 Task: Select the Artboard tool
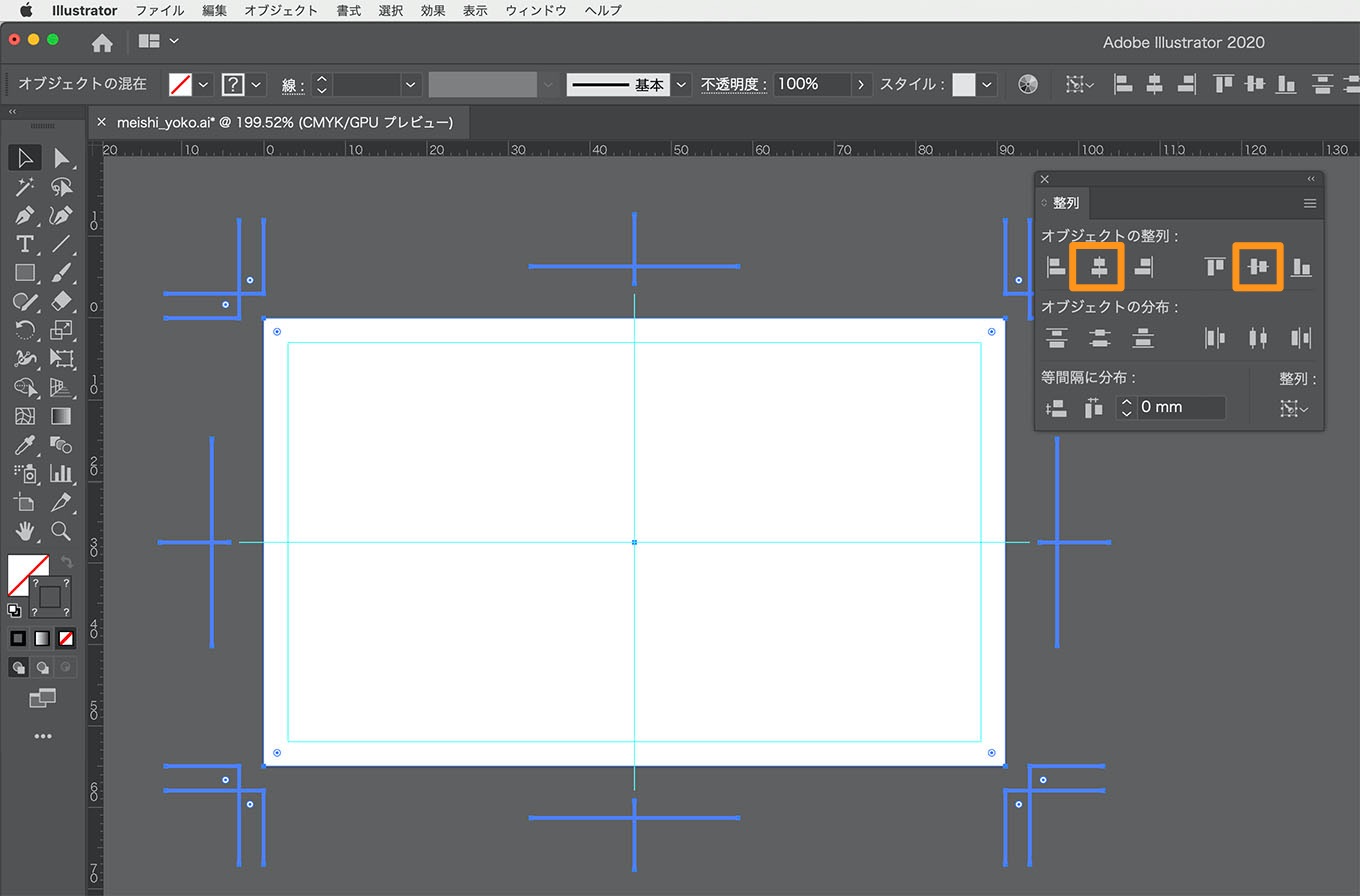25,502
